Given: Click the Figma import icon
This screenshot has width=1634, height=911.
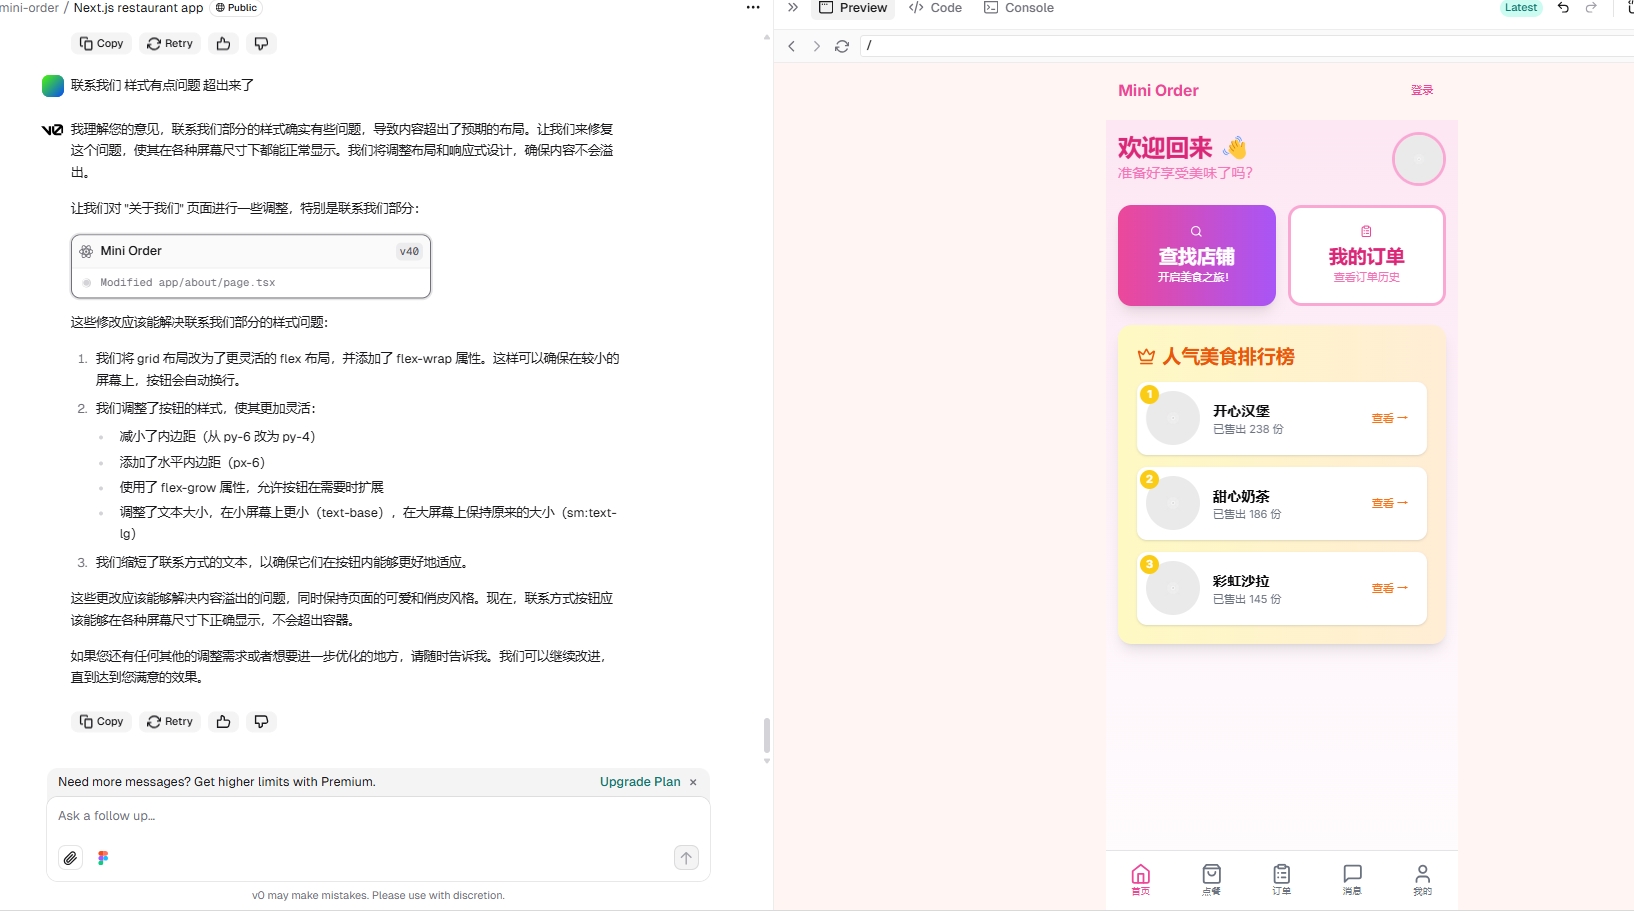Looking at the screenshot, I should click(103, 858).
